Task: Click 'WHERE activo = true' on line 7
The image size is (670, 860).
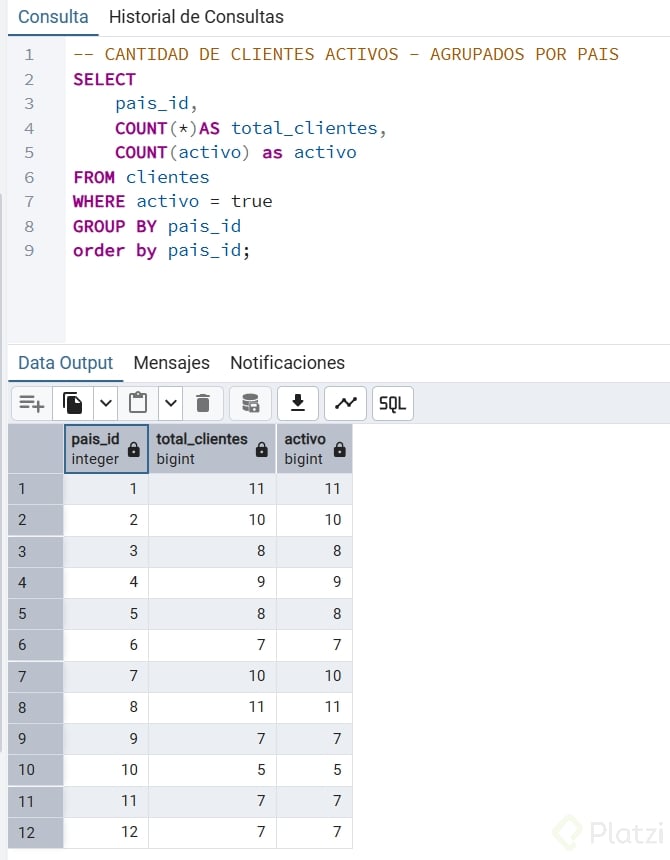Action: click(173, 201)
